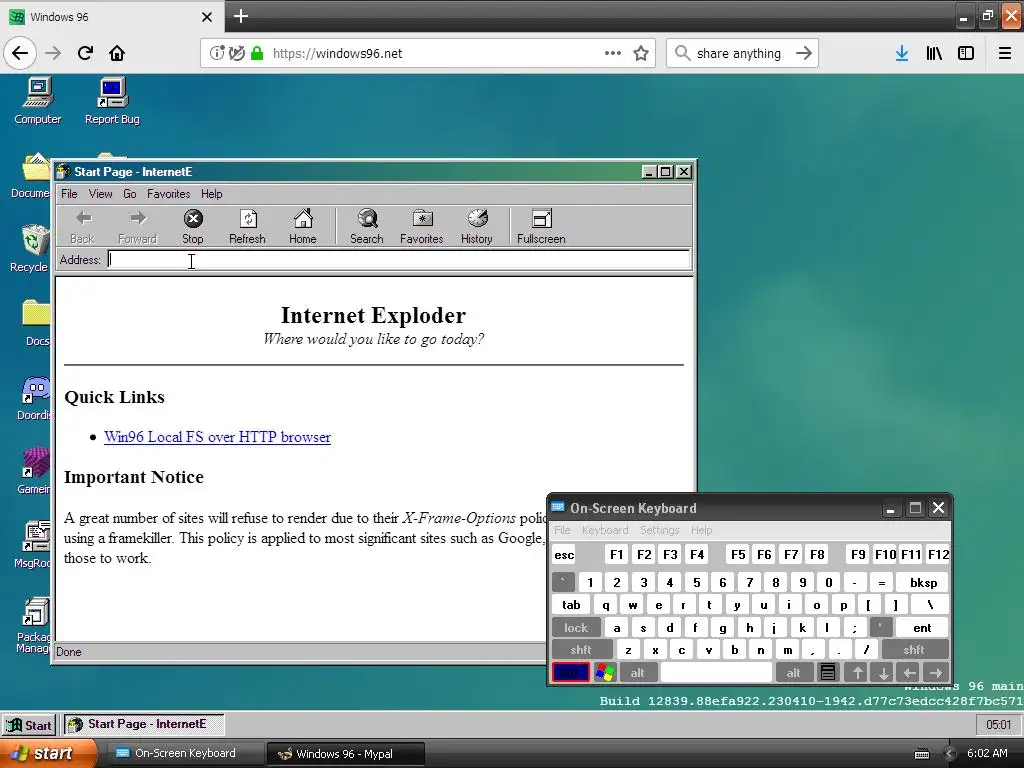The width and height of the screenshot is (1024, 768).
Task: Open Settings menu in On-Screen Keyboard
Action: click(660, 530)
